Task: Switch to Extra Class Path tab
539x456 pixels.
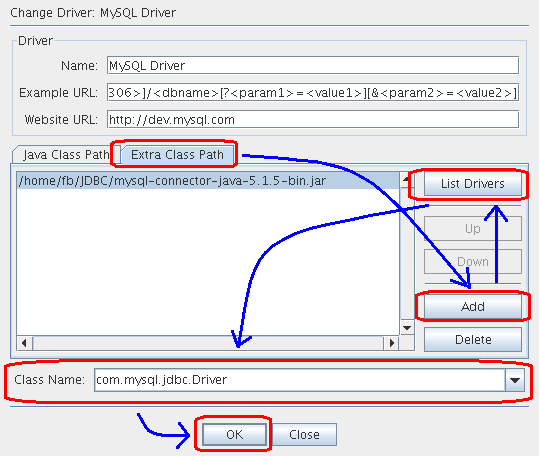Action: click(x=177, y=155)
